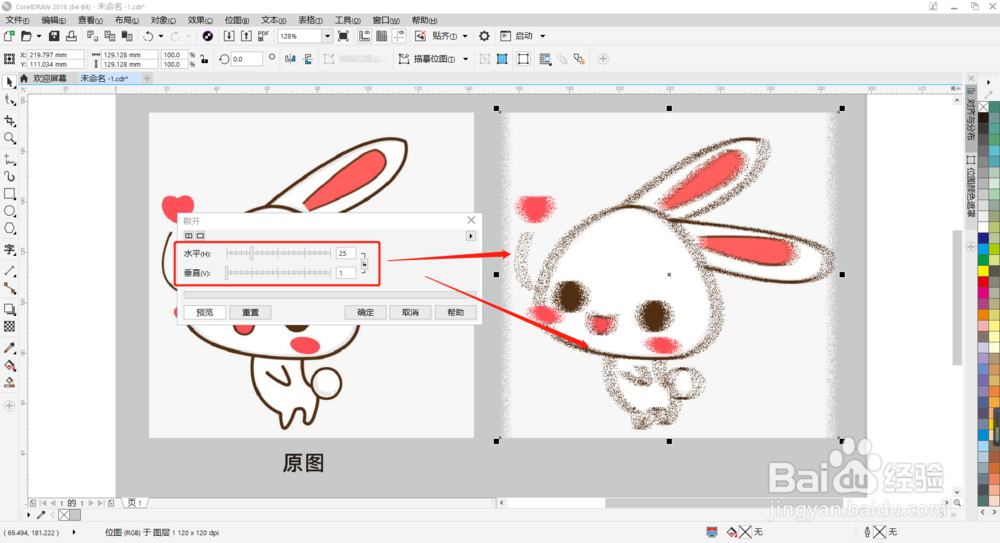Click the Export icon in toolbar
This screenshot has width=1000, height=543.
246,36
